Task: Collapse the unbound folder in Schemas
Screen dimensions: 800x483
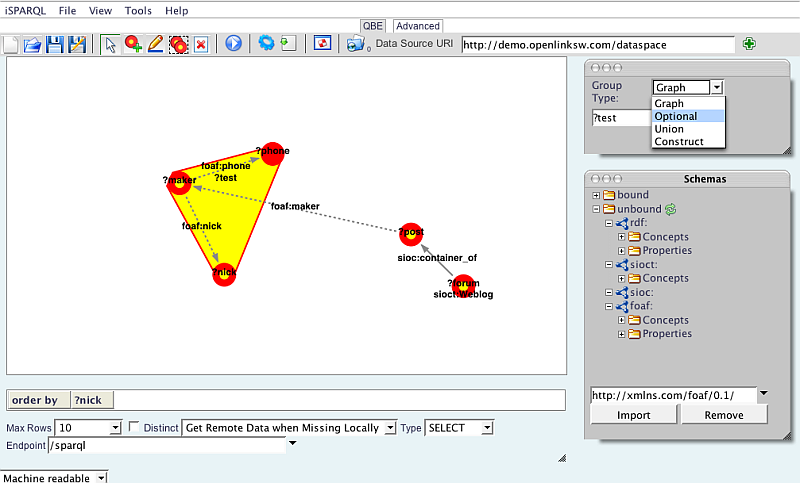Action: pos(596,209)
